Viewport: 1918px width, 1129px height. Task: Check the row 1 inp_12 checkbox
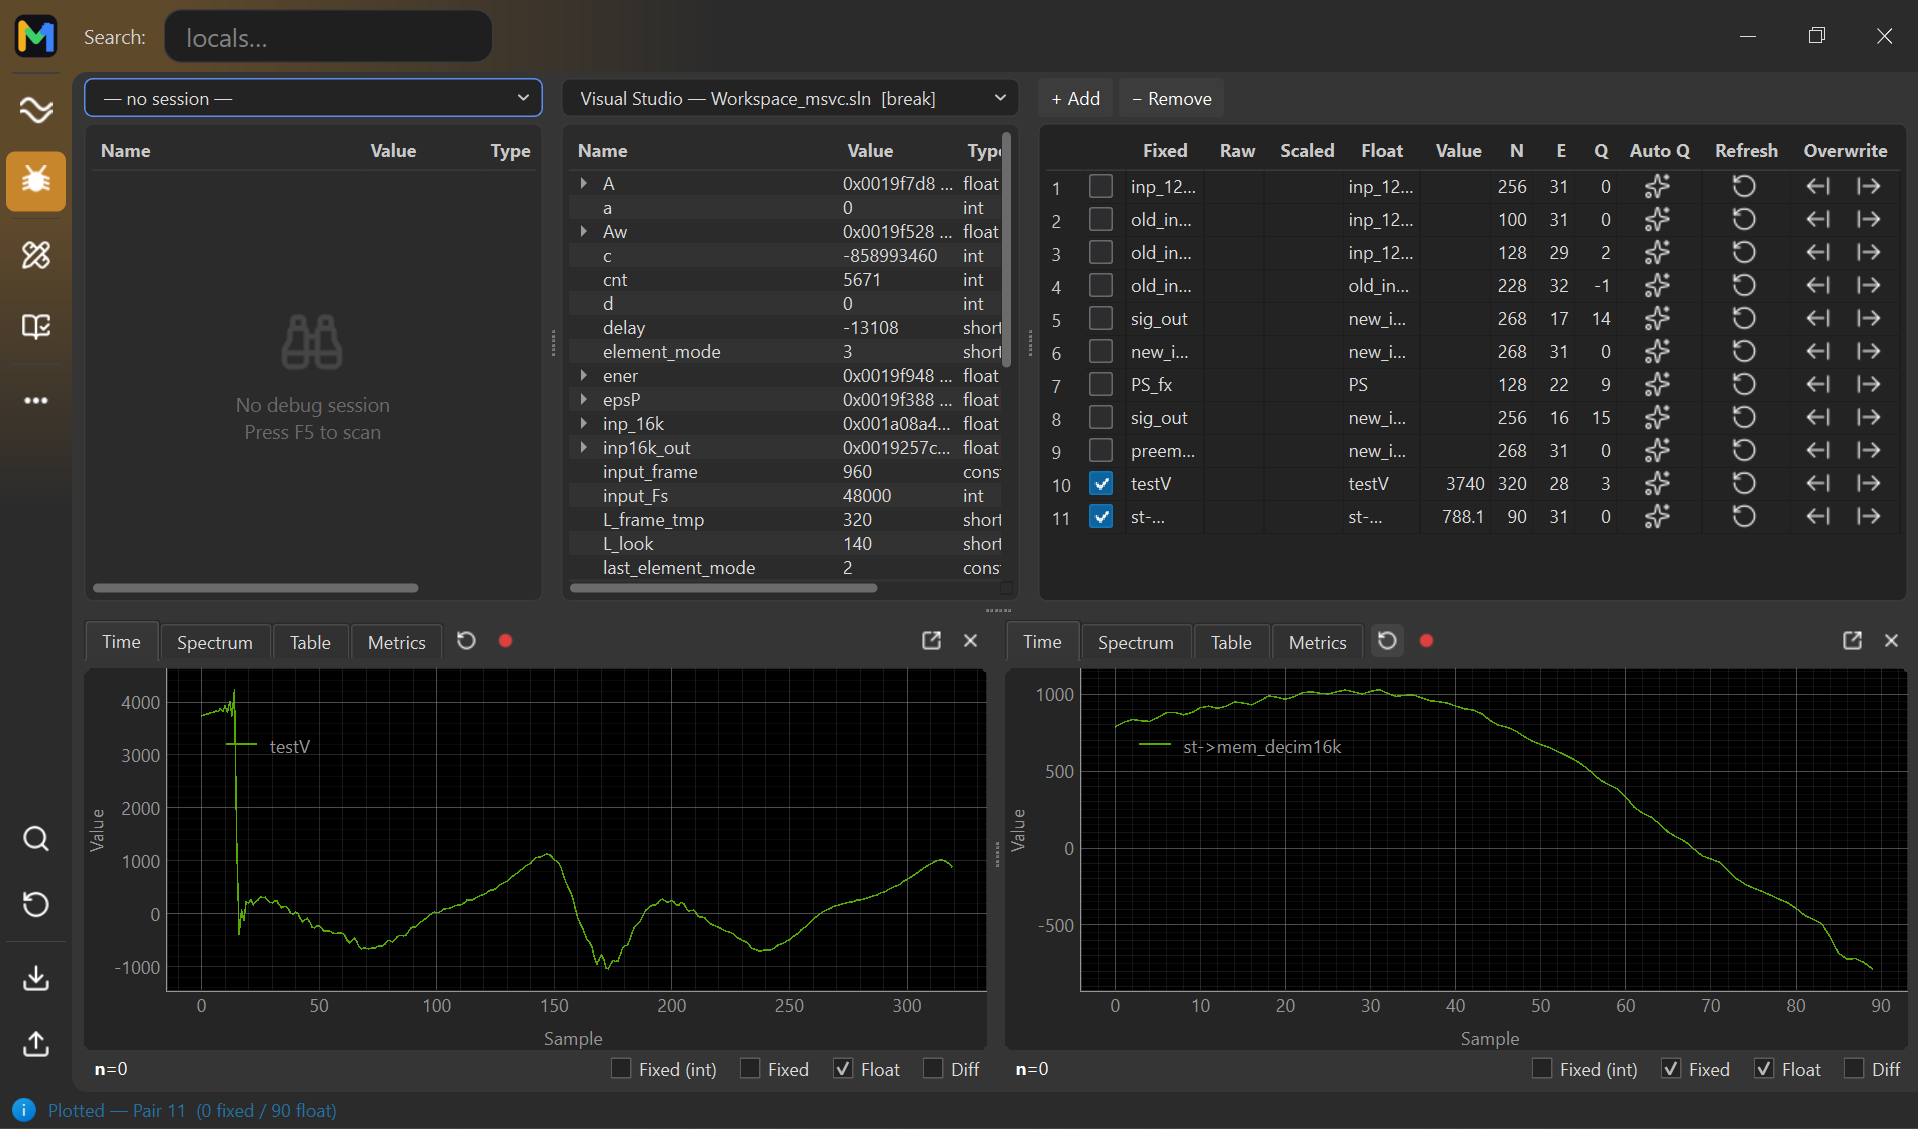[x=1101, y=187]
